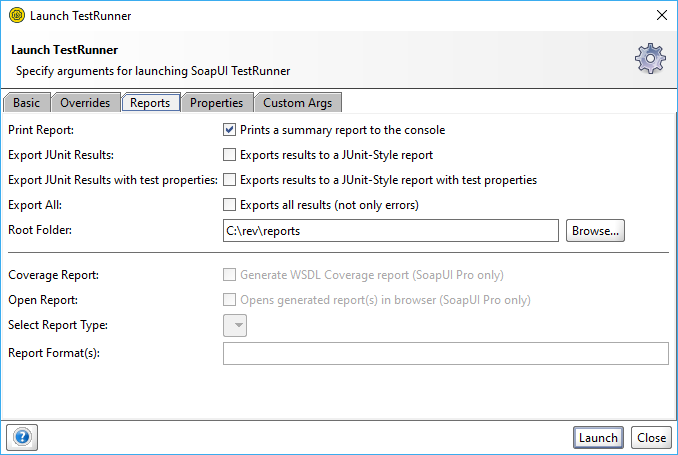Click 'Generate WSDL Coverage report' label

(372, 275)
